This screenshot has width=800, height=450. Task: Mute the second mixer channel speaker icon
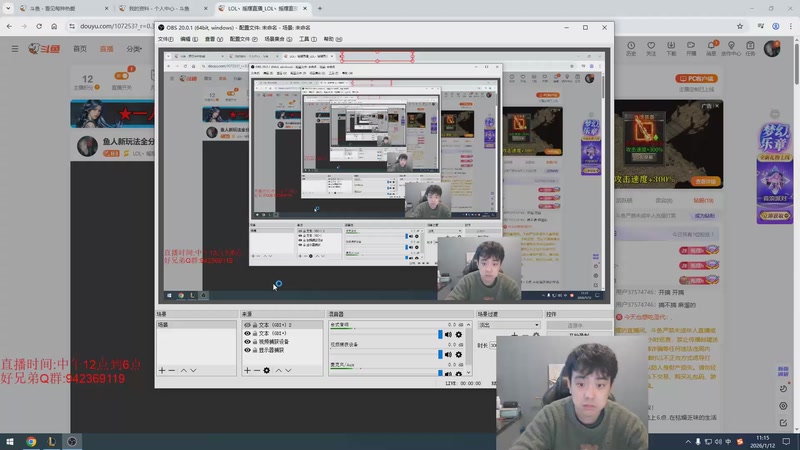[x=448, y=354]
